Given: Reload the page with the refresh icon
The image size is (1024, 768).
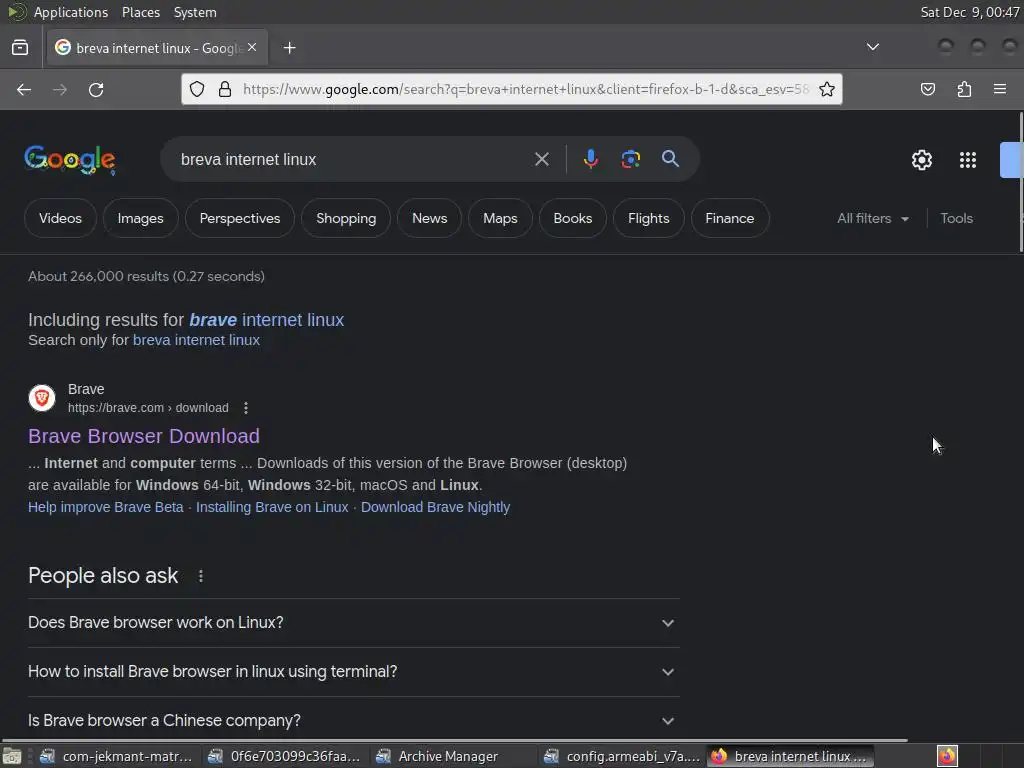Looking at the screenshot, I should (96, 89).
